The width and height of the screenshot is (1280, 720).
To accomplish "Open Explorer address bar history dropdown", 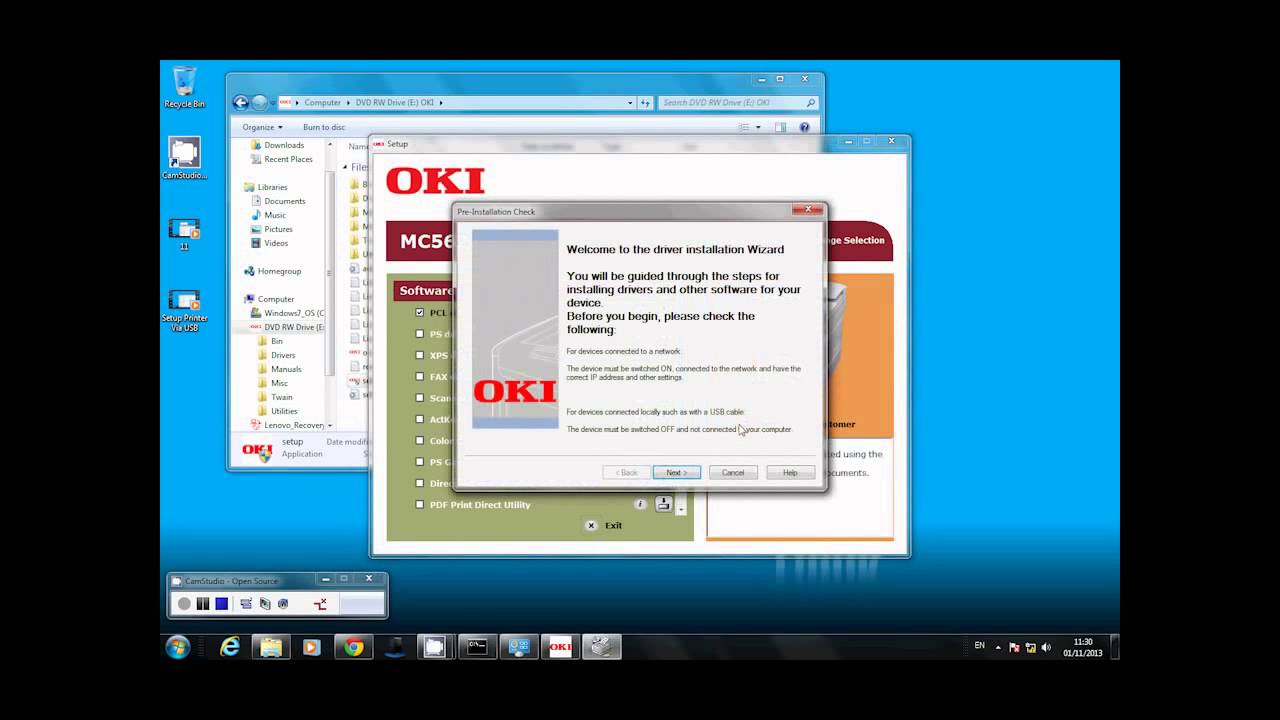I will (x=630, y=102).
